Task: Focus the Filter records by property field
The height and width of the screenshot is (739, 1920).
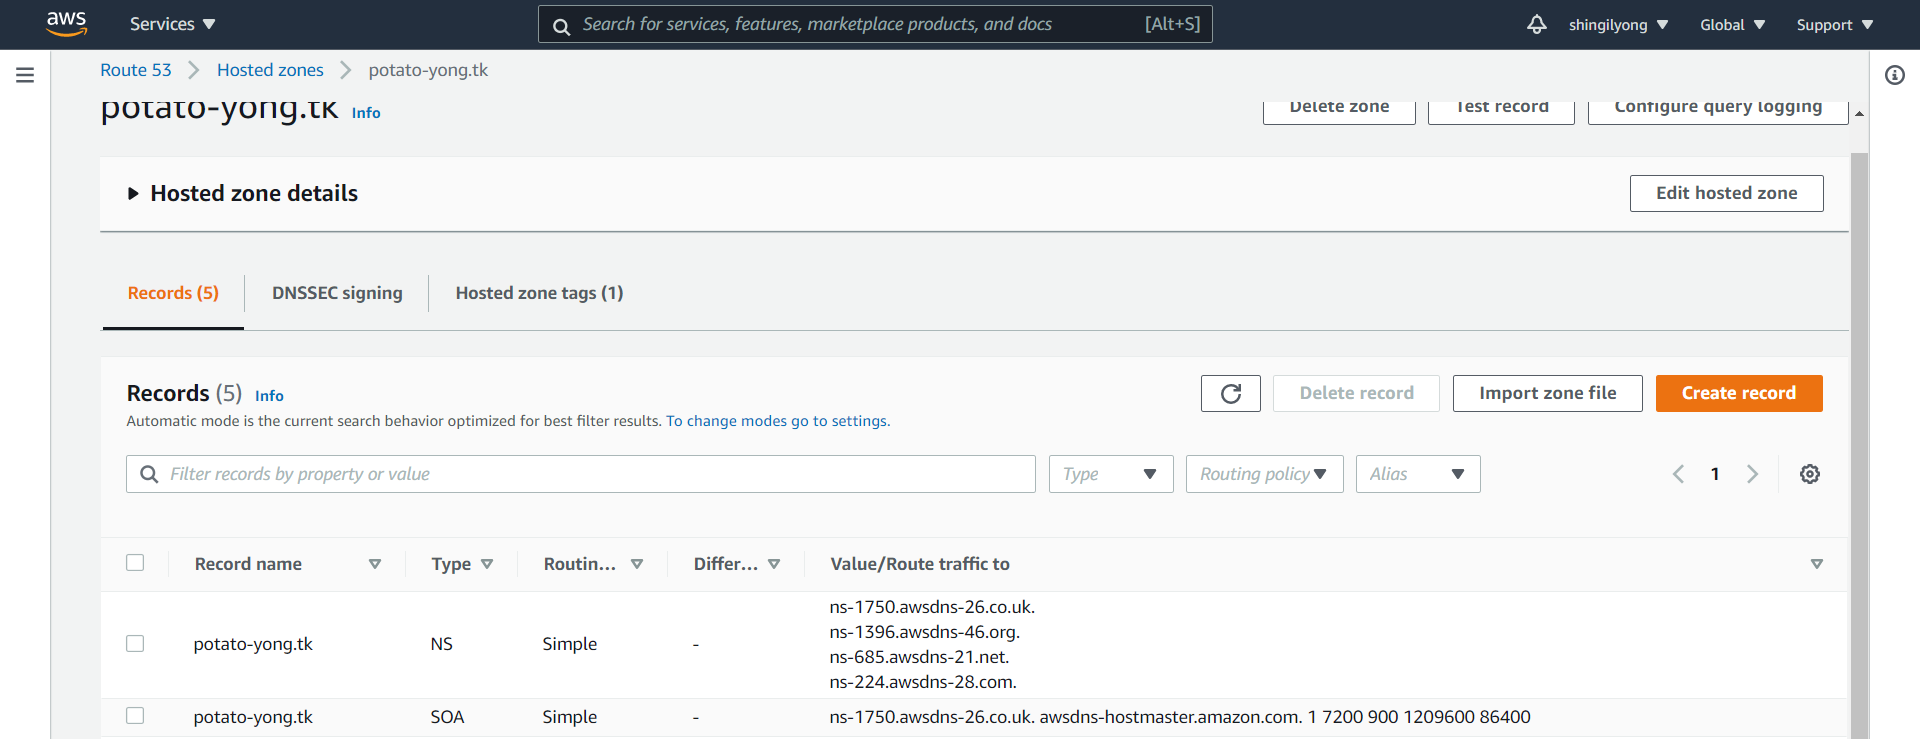Action: [581, 474]
